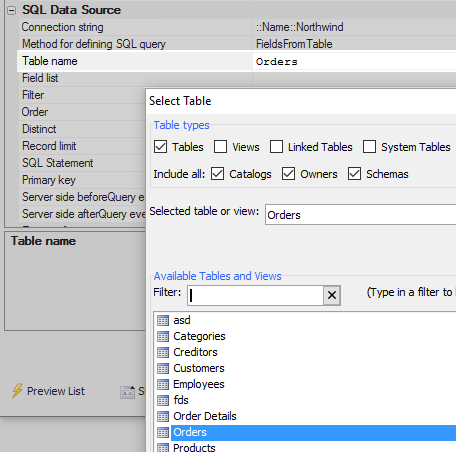Collapse the SQL Data Source section

pyautogui.click(x=11, y=10)
